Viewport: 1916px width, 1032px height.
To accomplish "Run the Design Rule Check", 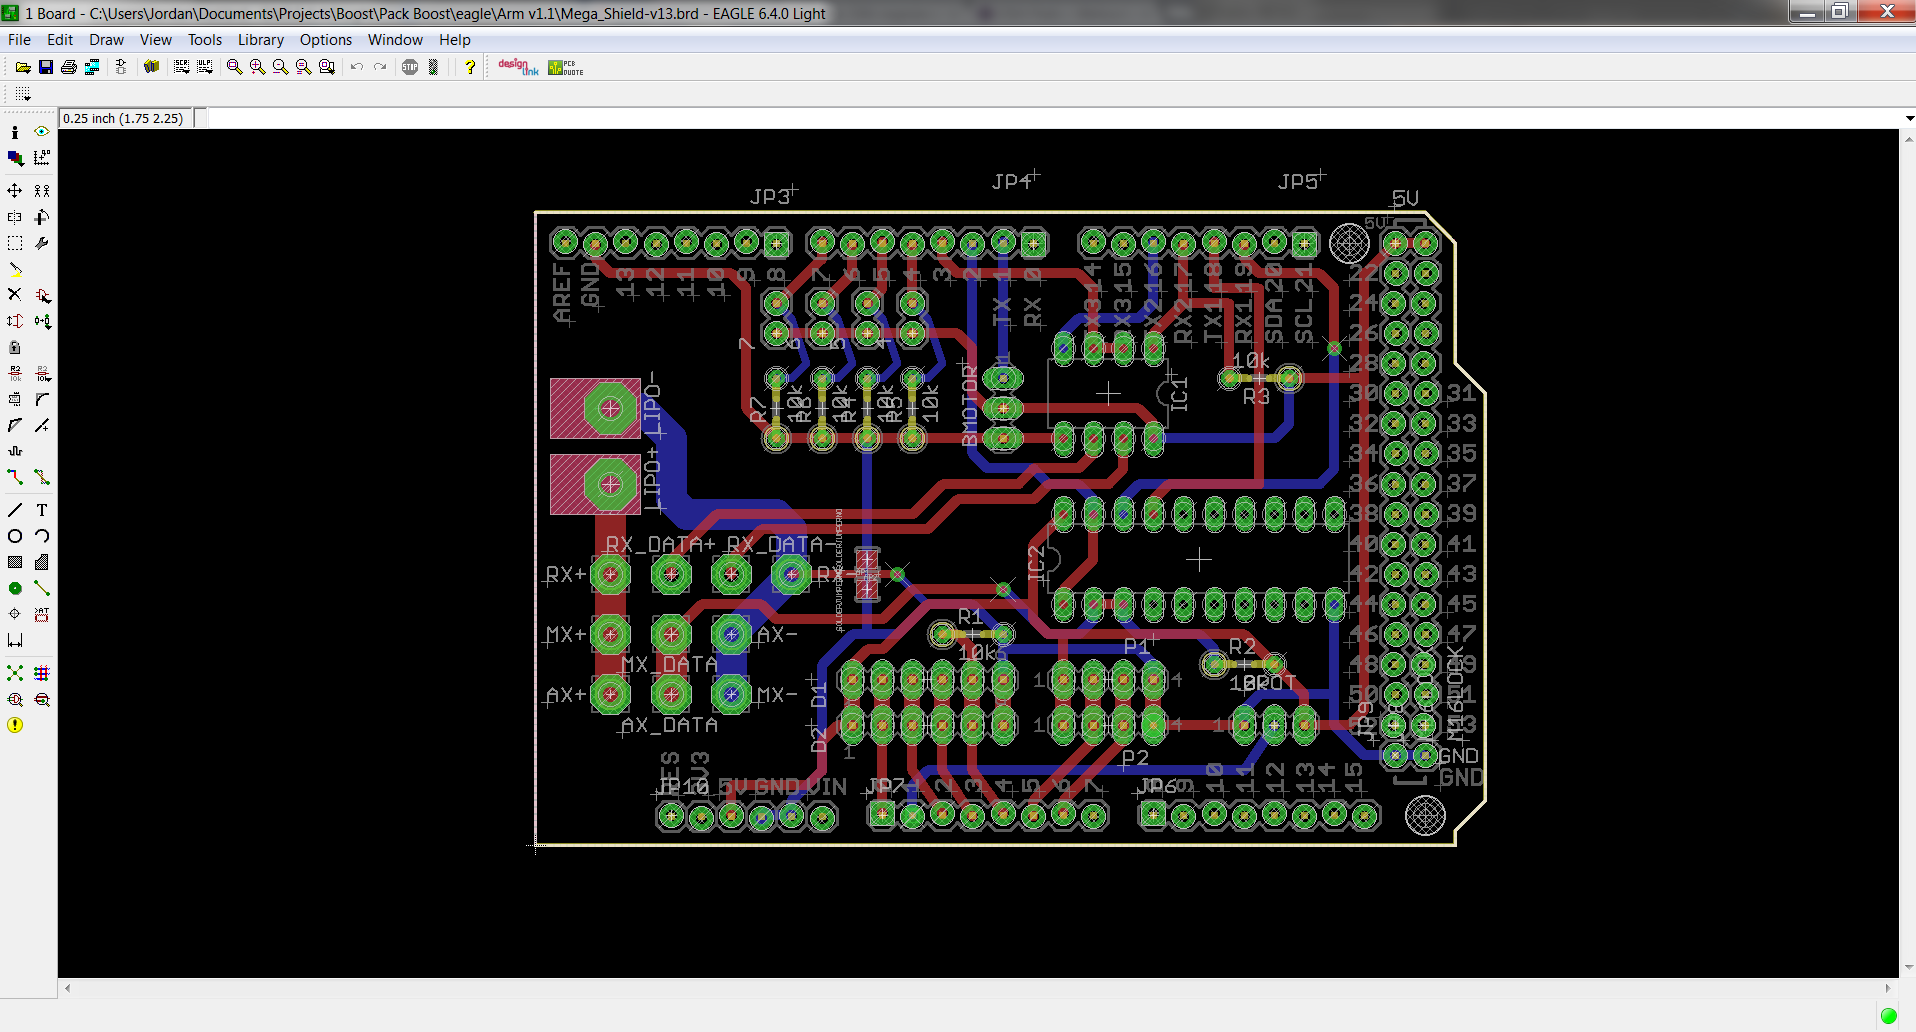I will coord(14,699).
